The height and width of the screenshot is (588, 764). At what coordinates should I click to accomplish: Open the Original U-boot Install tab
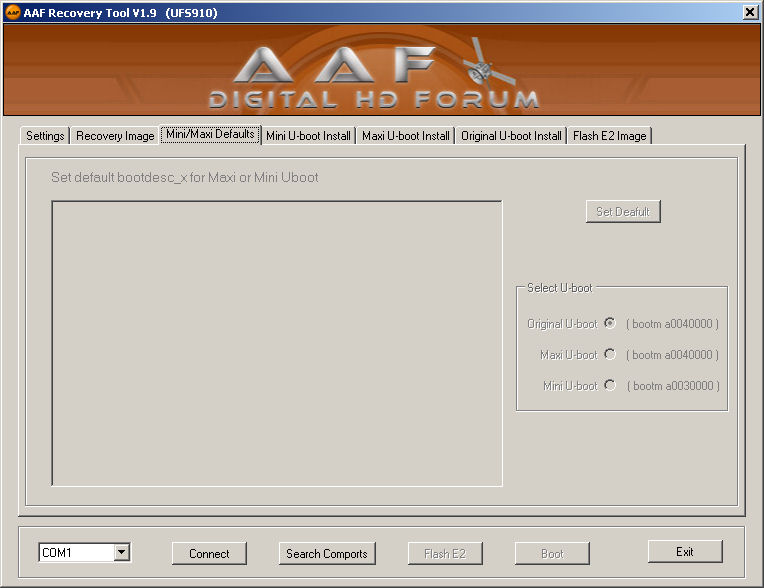(511, 136)
